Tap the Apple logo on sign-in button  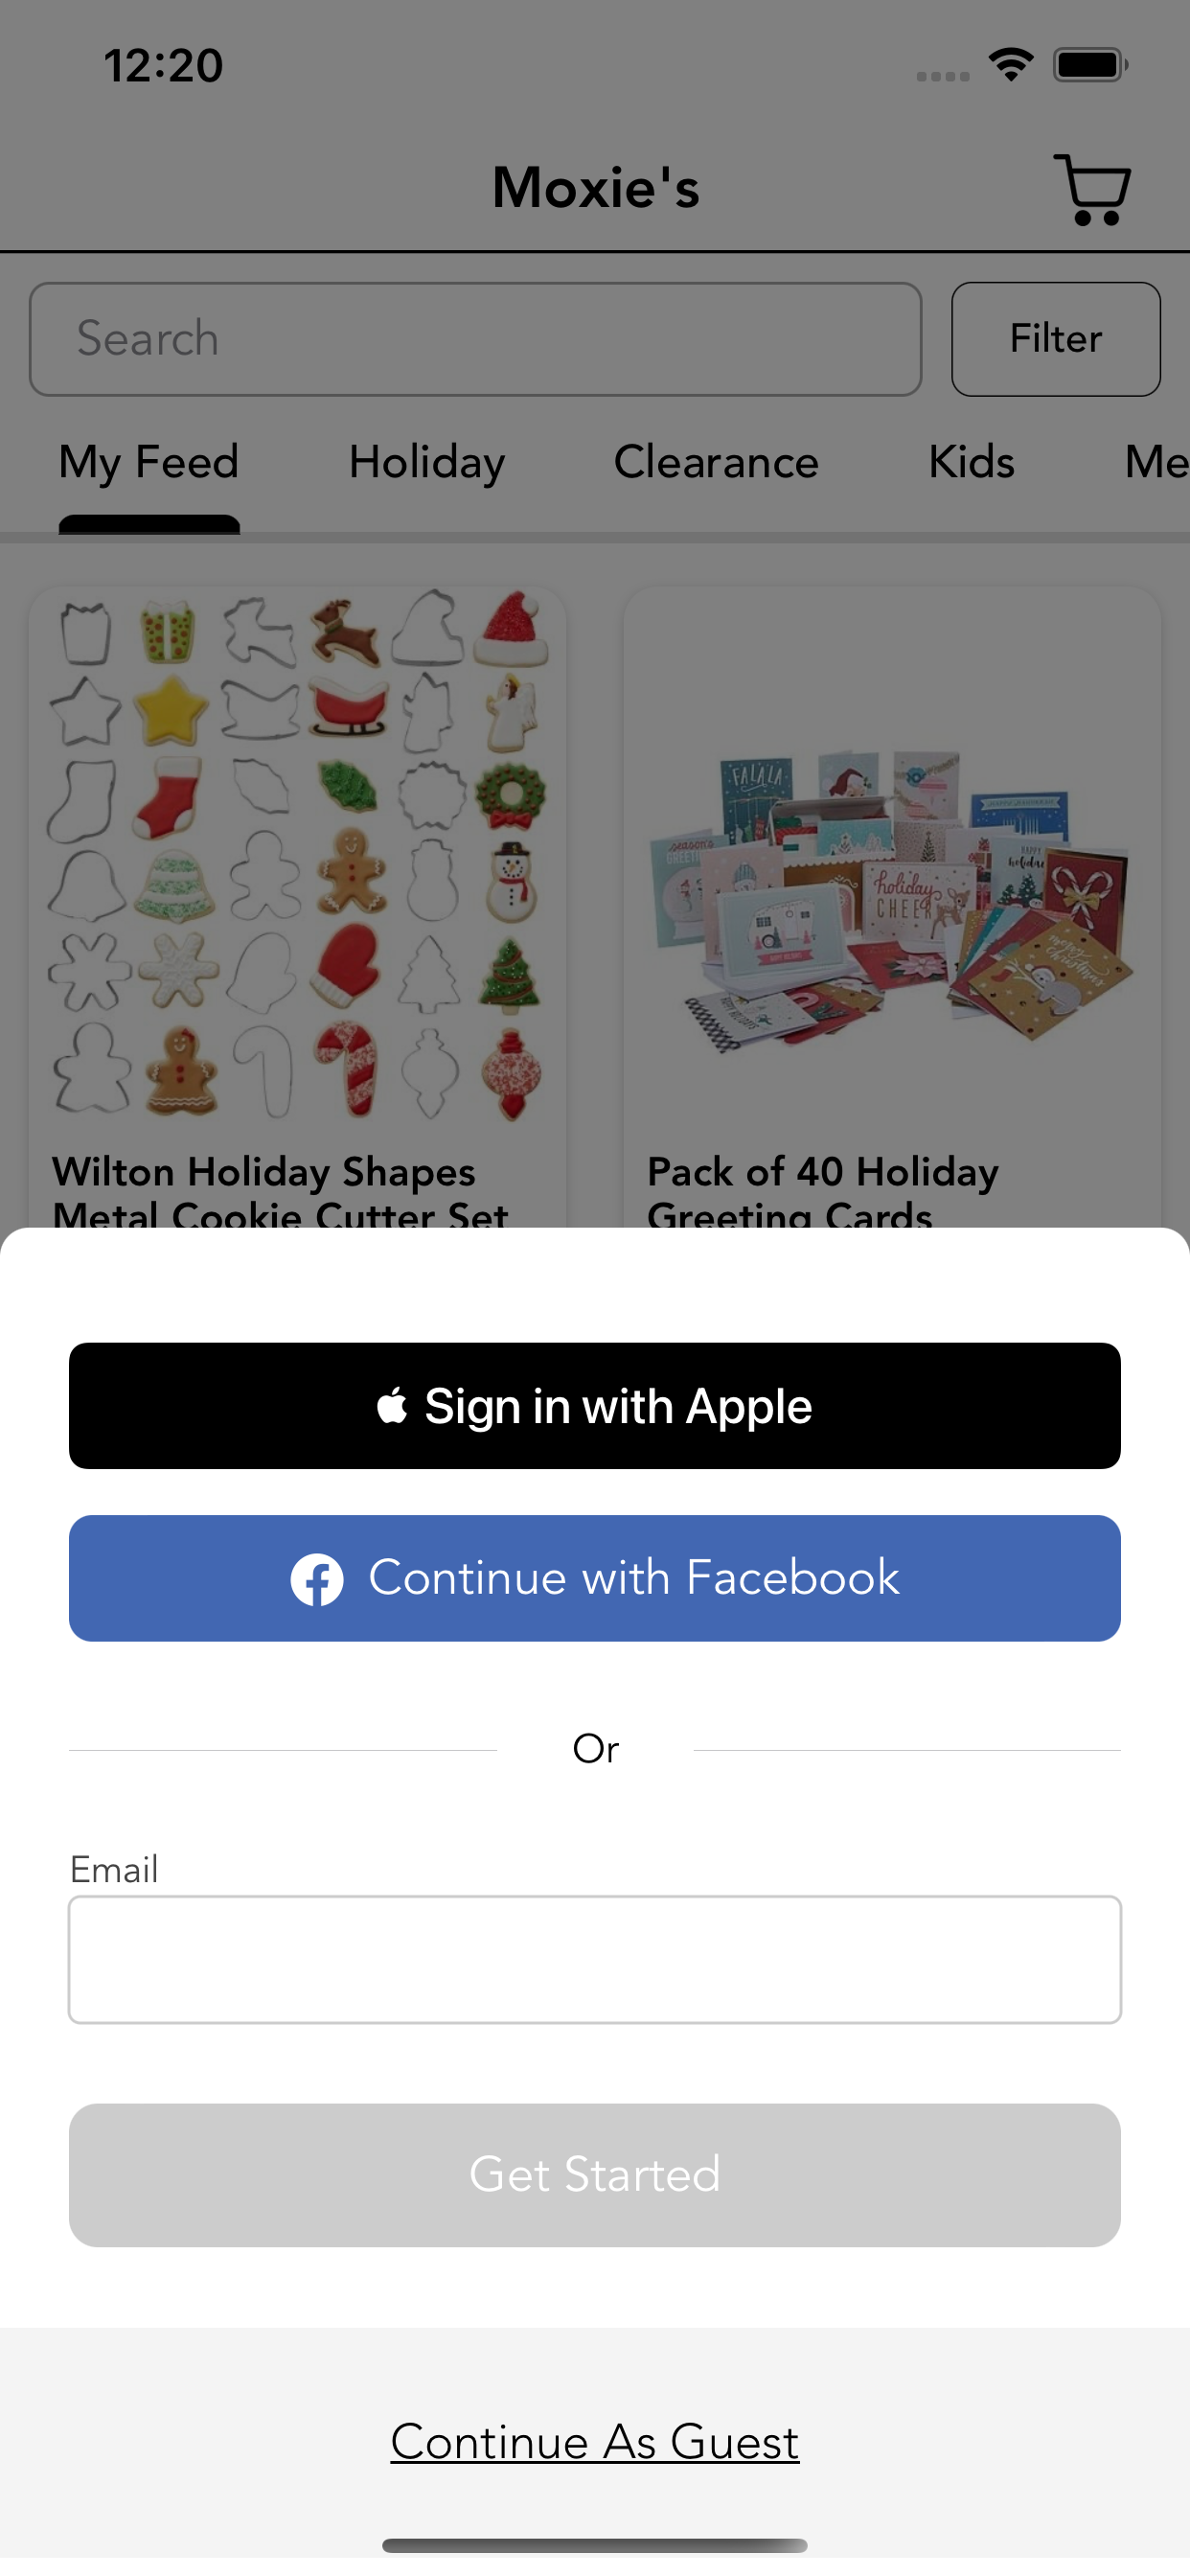[392, 1405]
